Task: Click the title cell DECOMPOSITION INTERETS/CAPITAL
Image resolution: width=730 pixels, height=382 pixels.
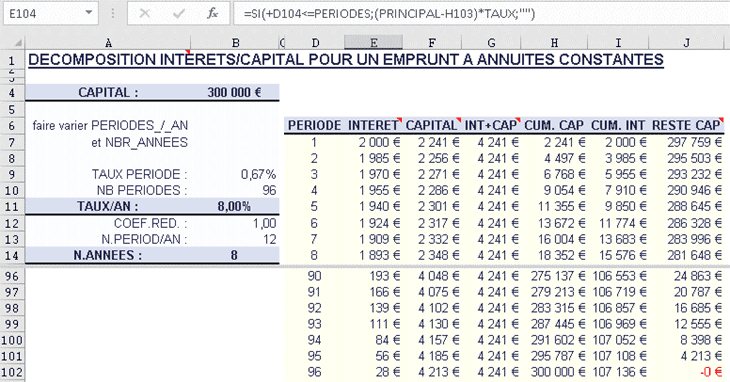Action: point(346,60)
